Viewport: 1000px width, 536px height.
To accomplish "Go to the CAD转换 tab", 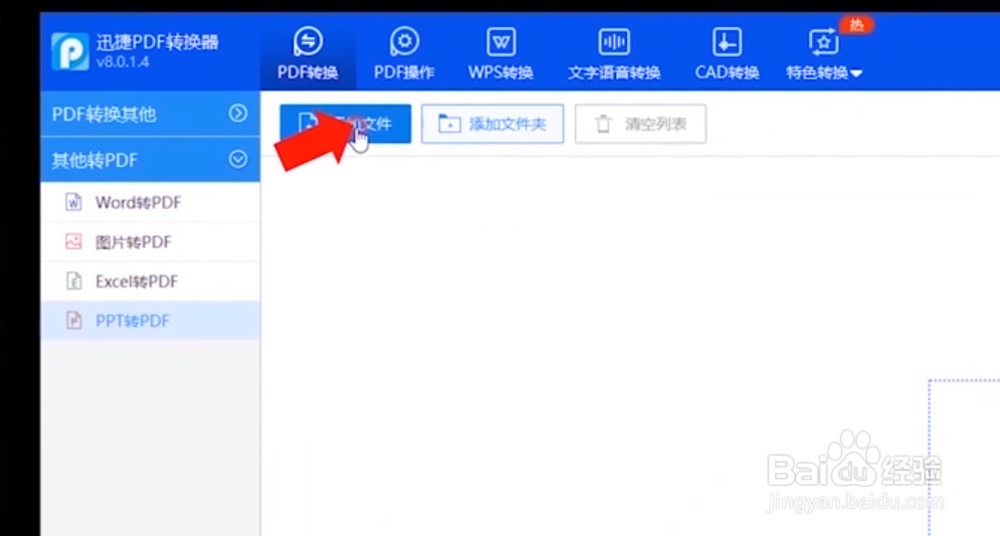I will tap(727, 54).
